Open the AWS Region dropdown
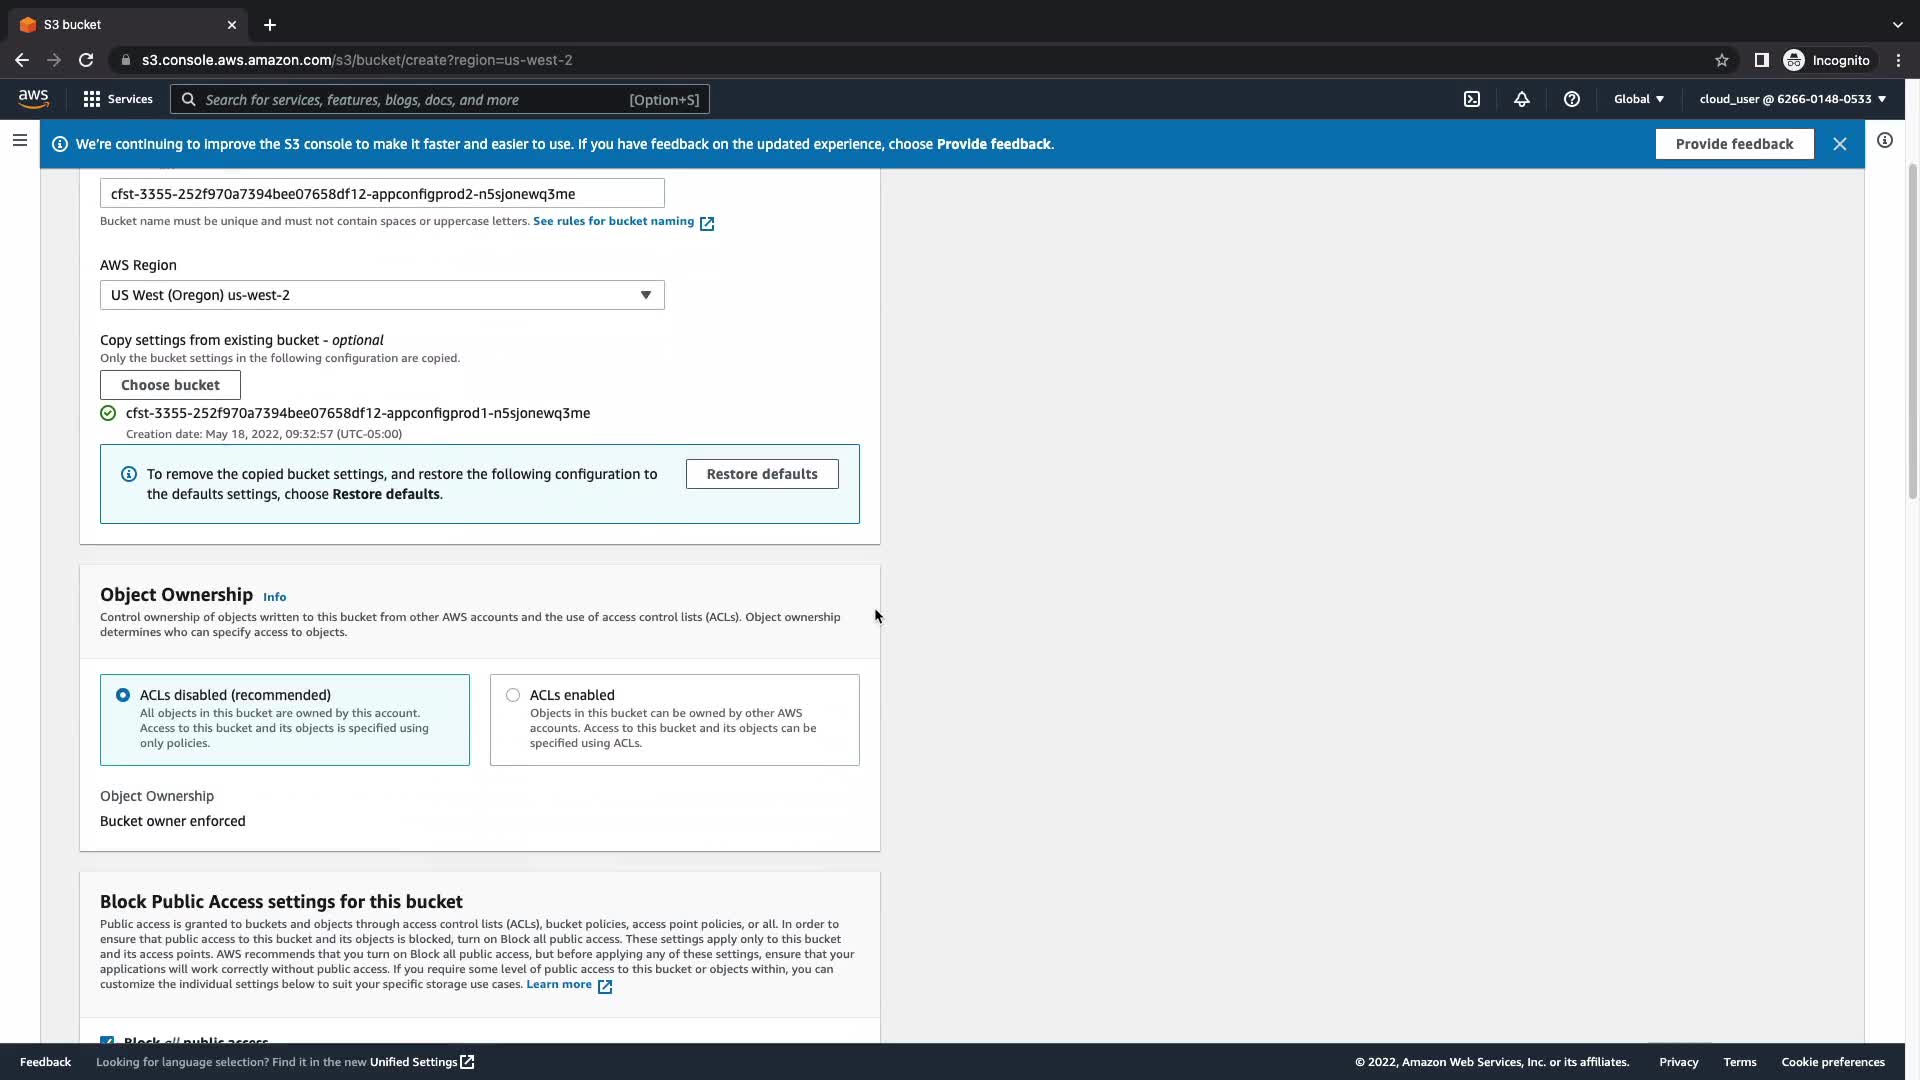 [382, 295]
